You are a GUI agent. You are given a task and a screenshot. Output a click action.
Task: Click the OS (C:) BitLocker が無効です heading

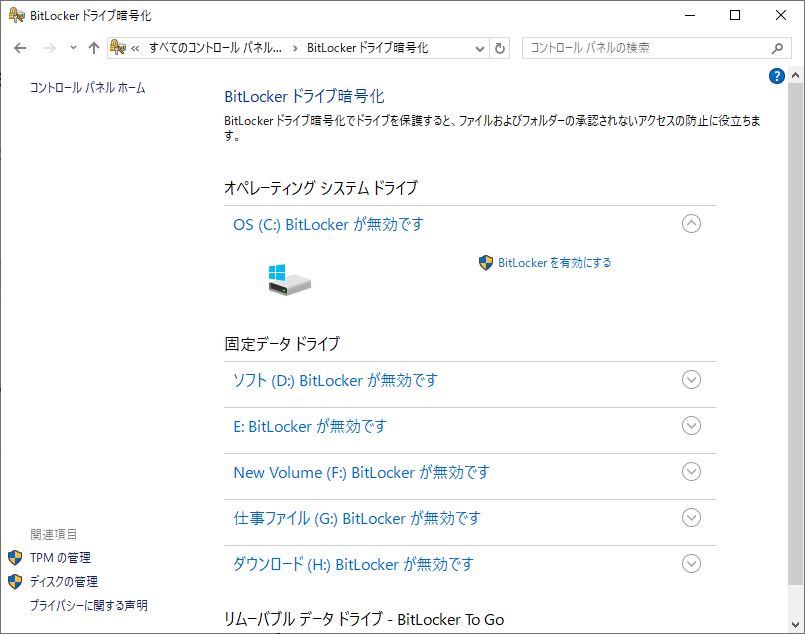[x=329, y=224]
